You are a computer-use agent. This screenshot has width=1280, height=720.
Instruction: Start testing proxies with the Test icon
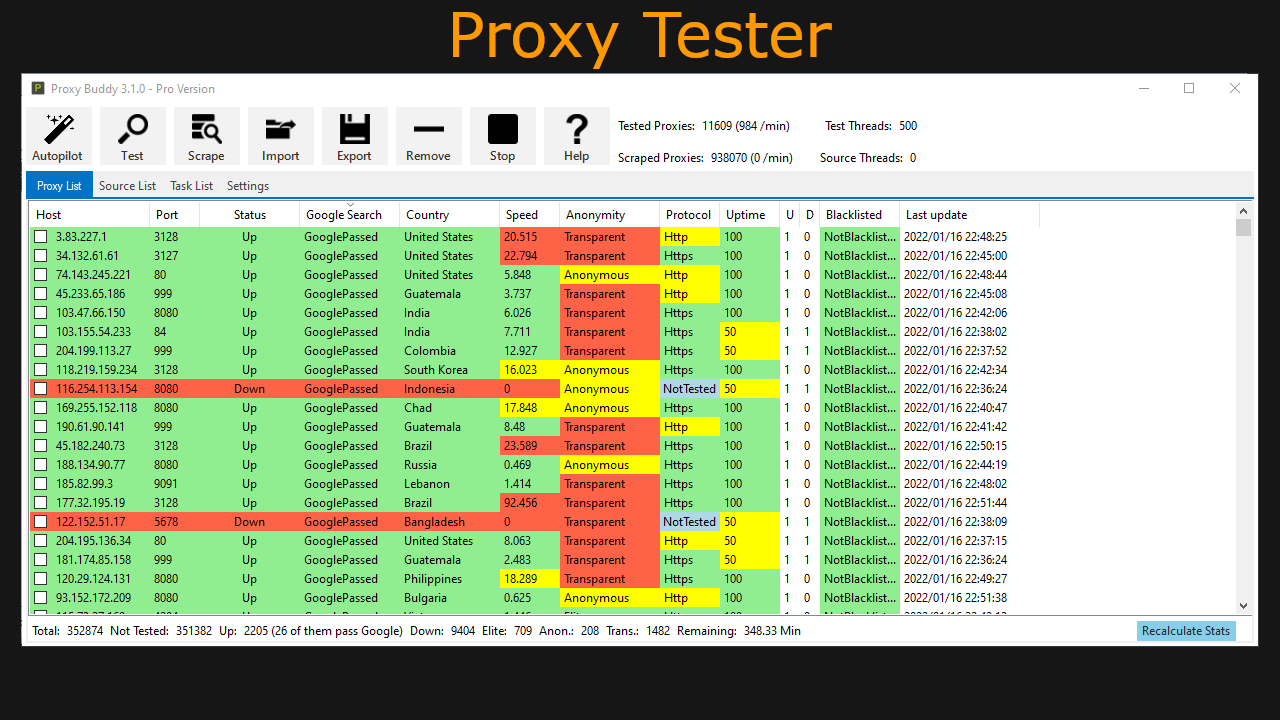click(x=132, y=135)
